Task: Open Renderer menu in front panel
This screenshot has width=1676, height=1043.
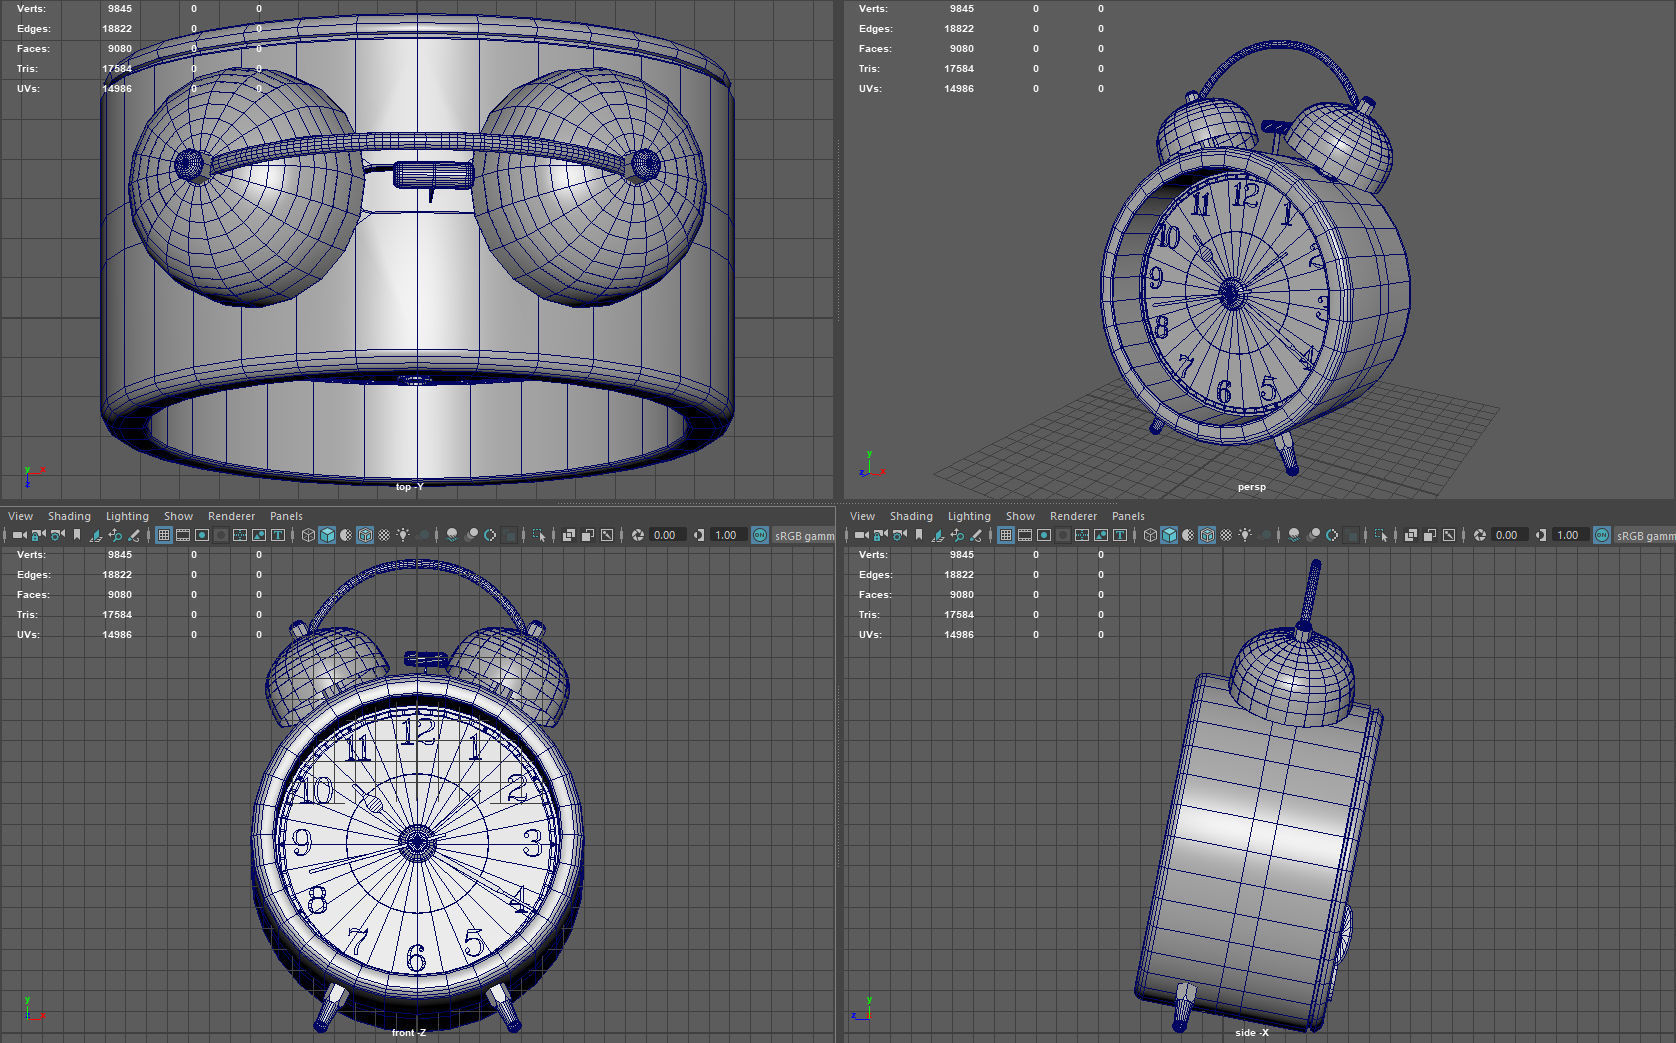Action: click(x=231, y=516)
